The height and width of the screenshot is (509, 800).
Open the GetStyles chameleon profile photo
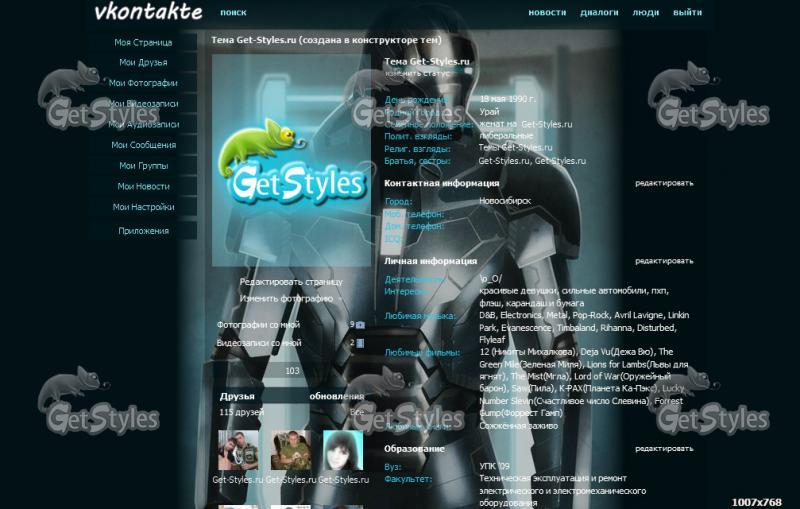coord(291,160)
